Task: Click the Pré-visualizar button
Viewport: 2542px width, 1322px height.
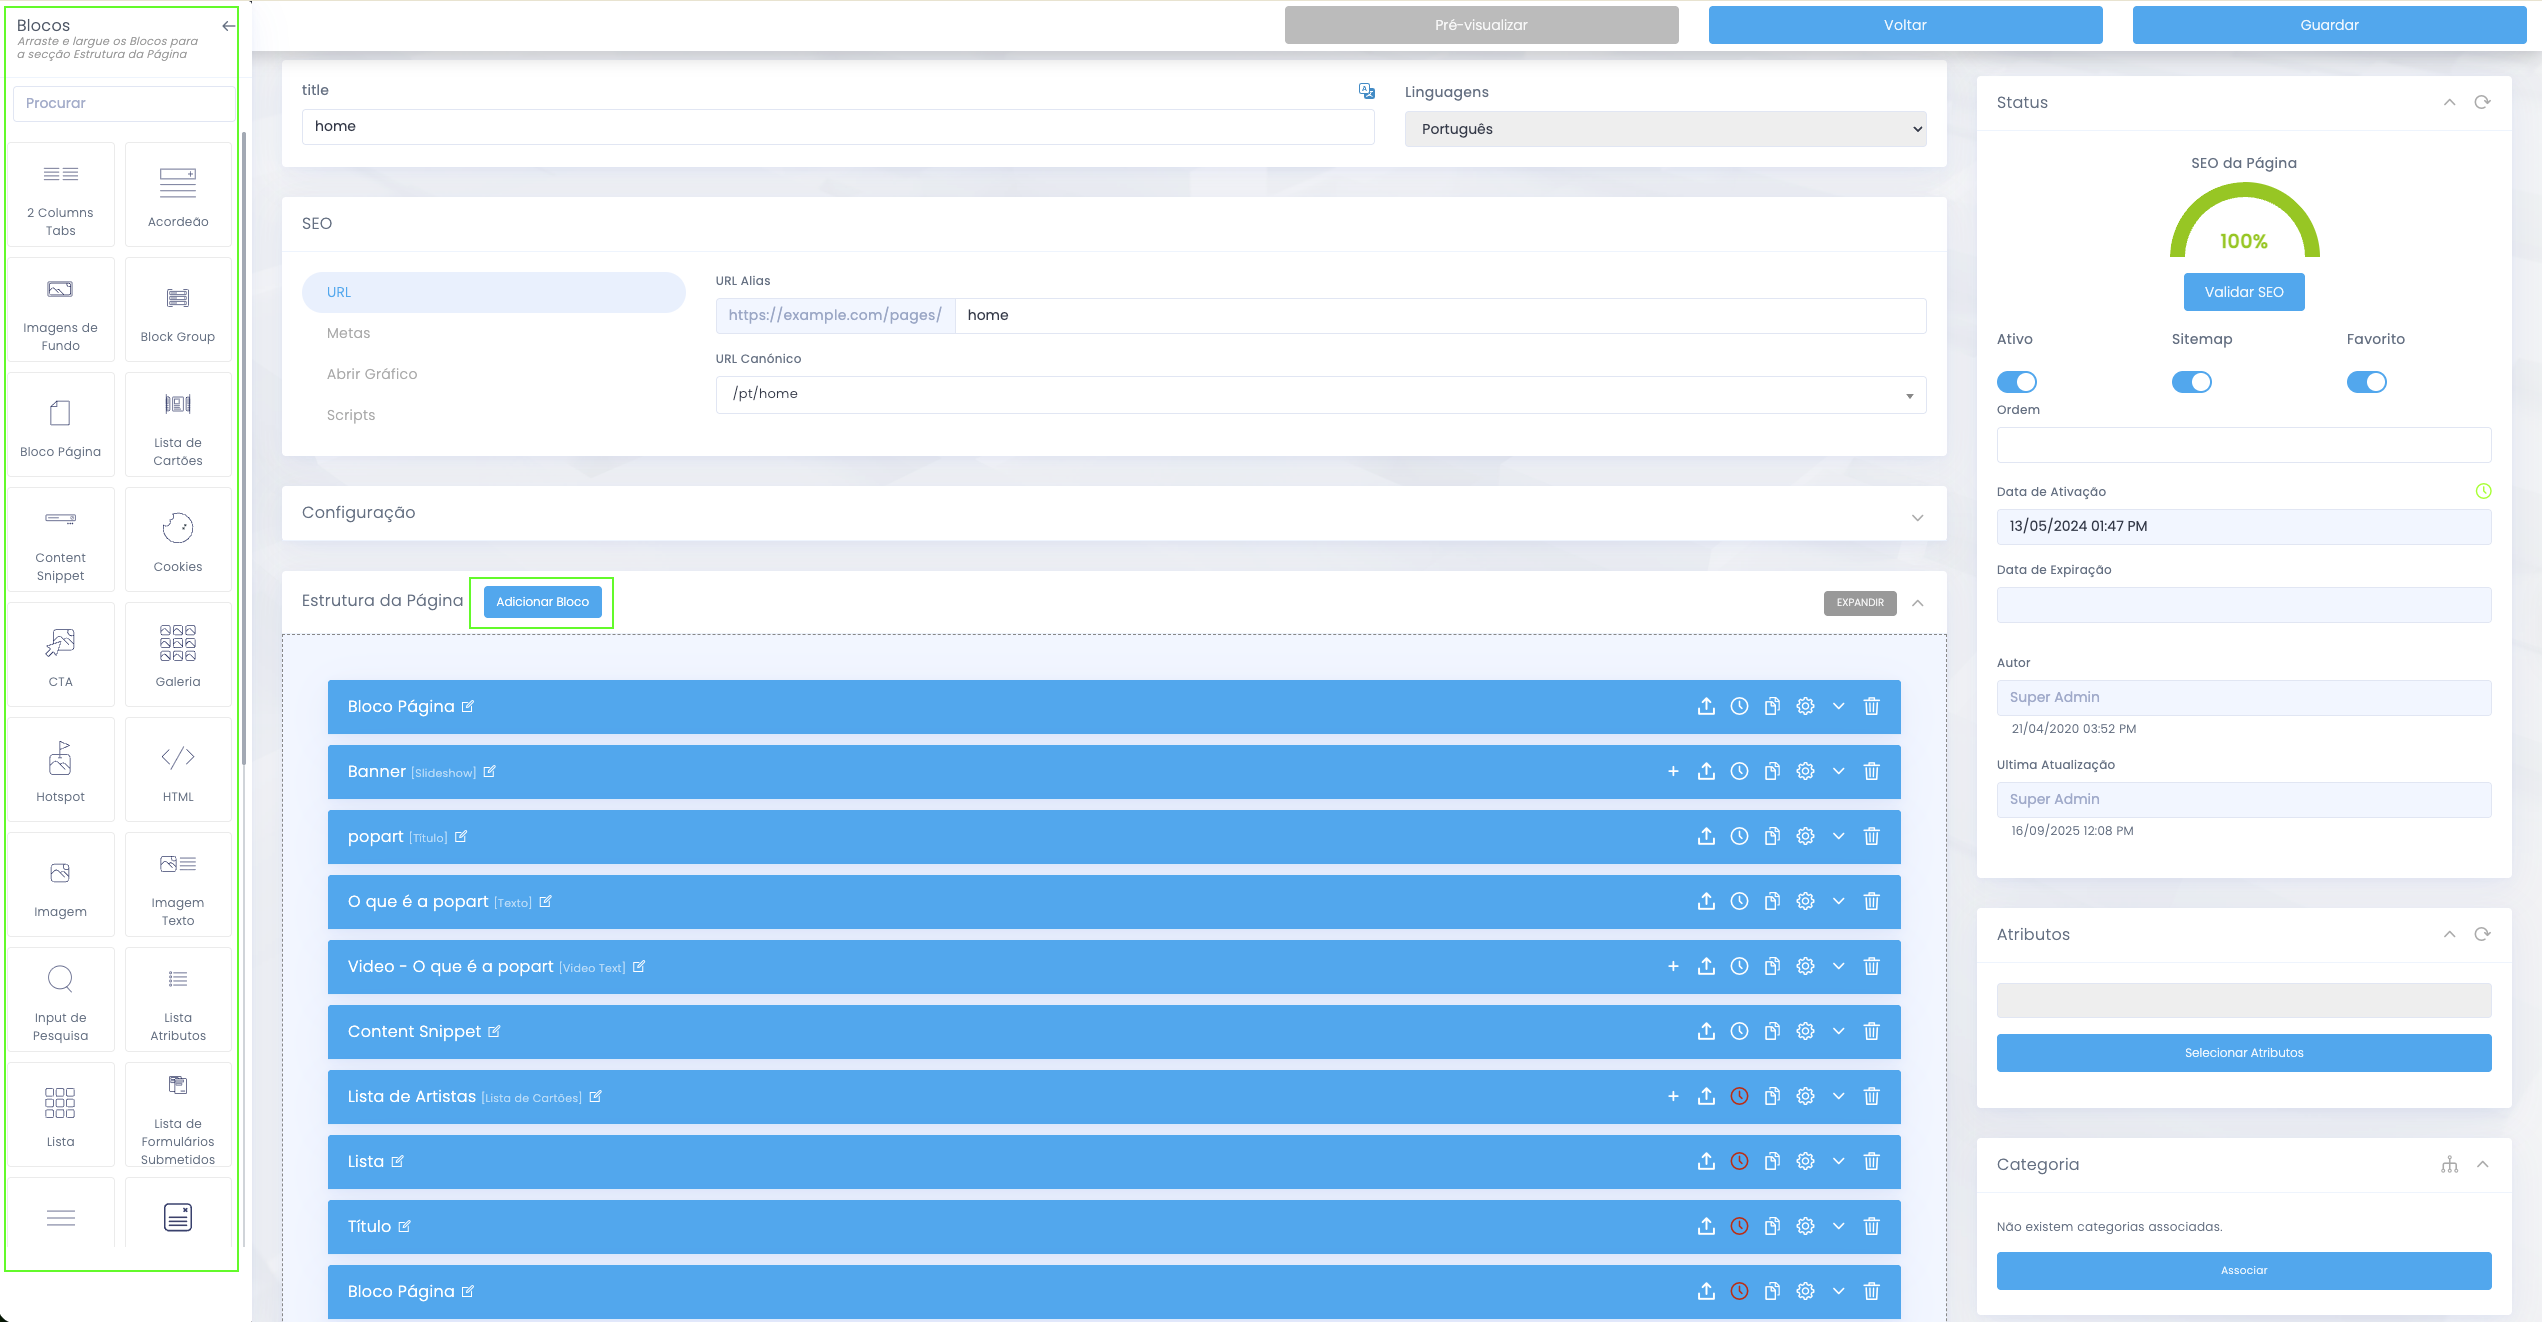Action: tap(1482, 25)
